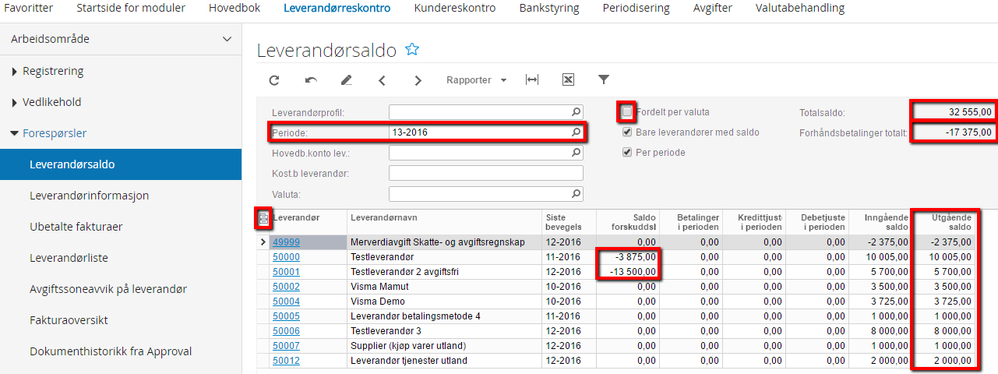Open supplier link 50002
This screenshot has width=998, height=374.
pos(286,287)
